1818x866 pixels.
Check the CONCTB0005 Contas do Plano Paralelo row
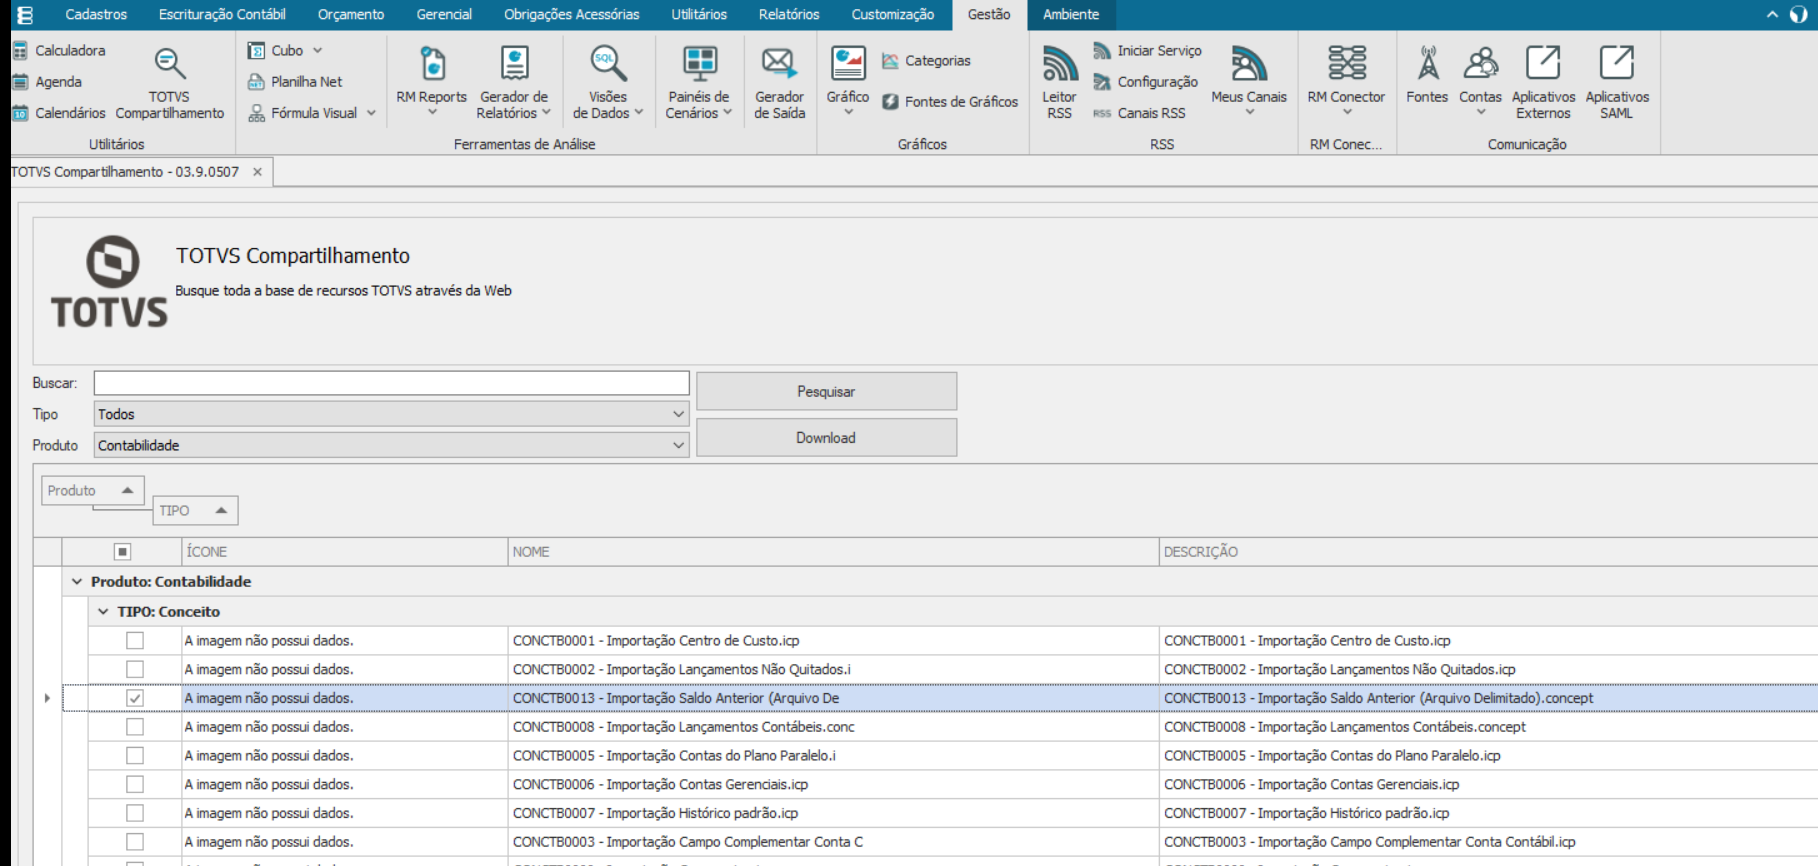135,756
